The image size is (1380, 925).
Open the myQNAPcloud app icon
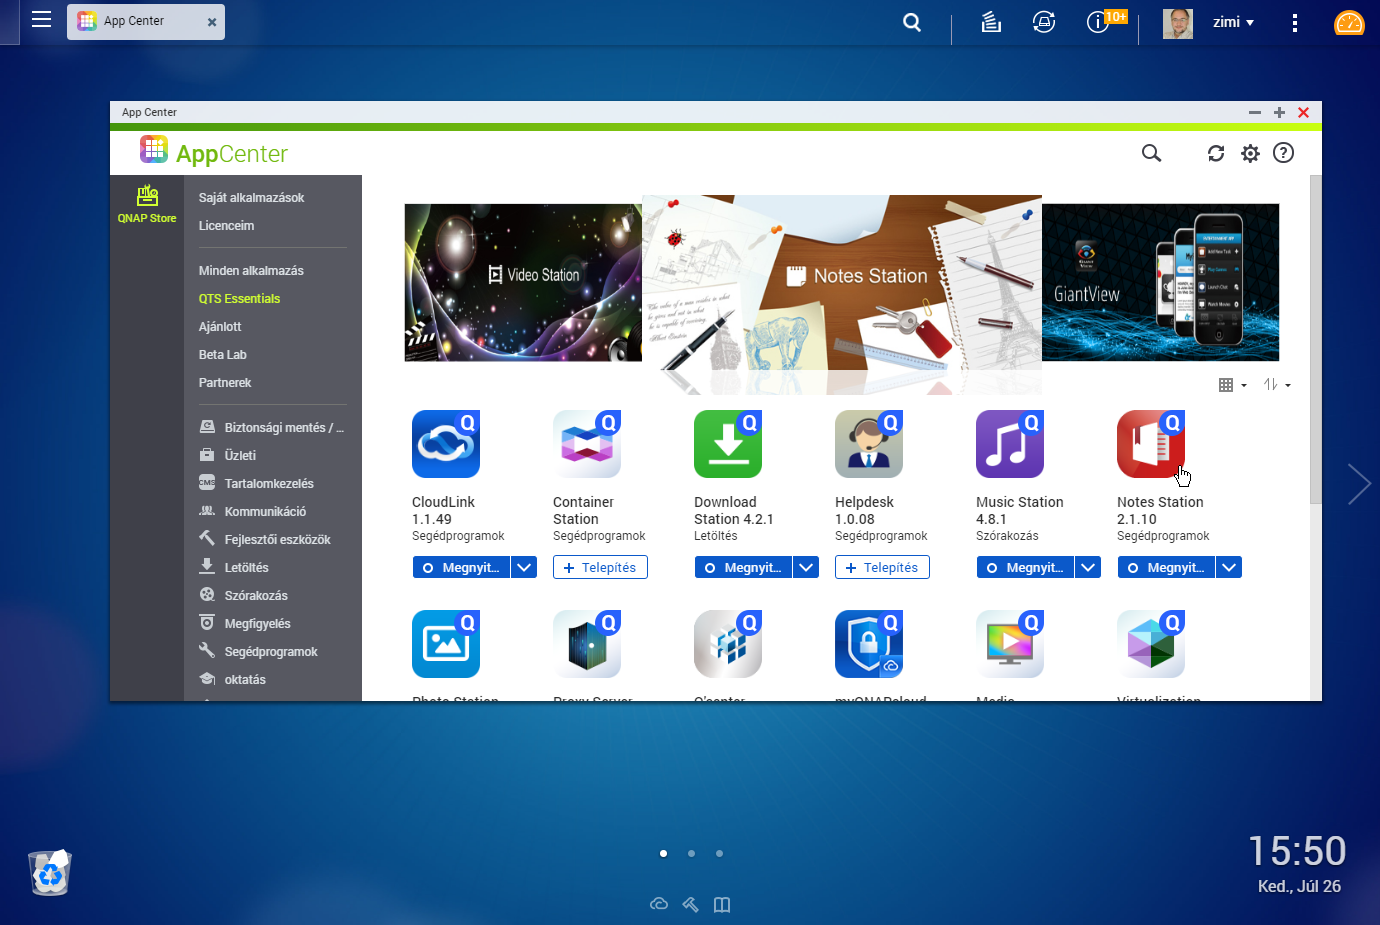click(869, 644)
